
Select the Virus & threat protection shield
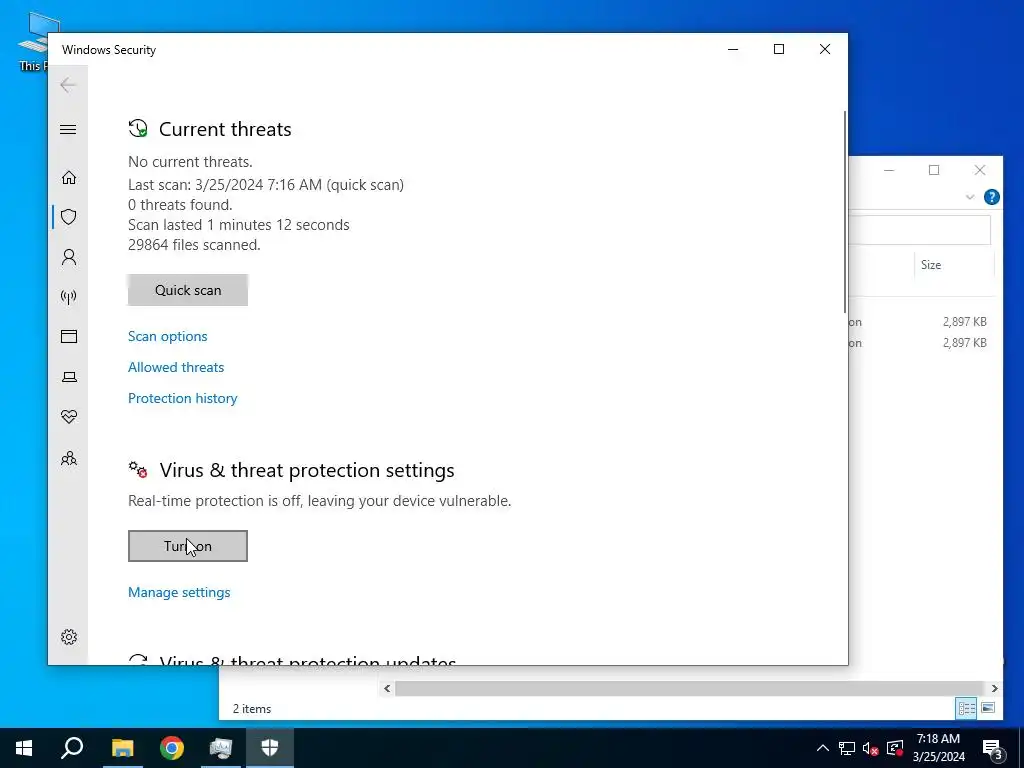pyautogui.click(x=69, y=217)
